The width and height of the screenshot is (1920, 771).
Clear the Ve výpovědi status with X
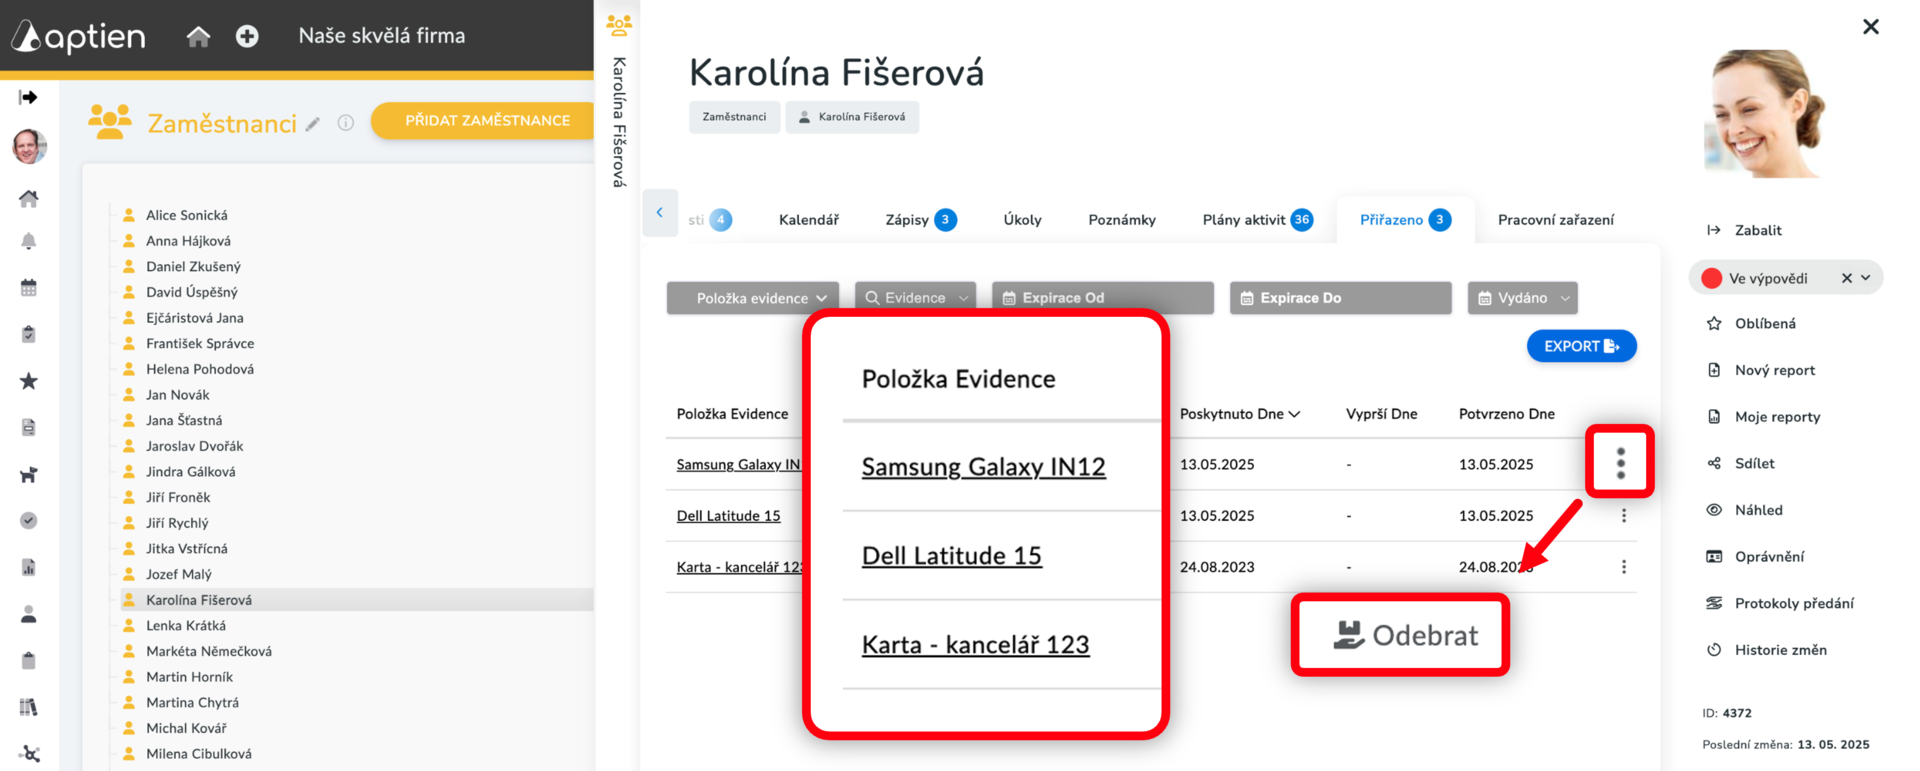click(x=1847, y=278)
